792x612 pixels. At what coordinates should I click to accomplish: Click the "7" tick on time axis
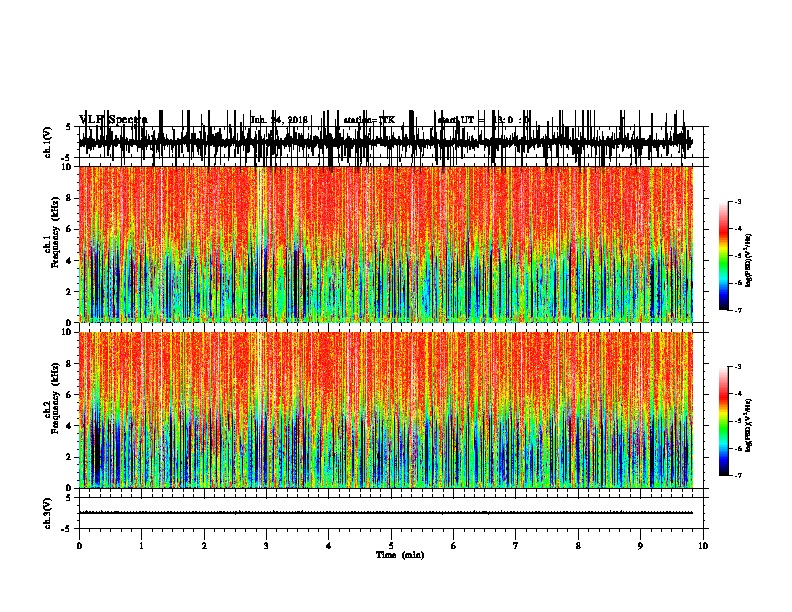(x=516, y=546)
